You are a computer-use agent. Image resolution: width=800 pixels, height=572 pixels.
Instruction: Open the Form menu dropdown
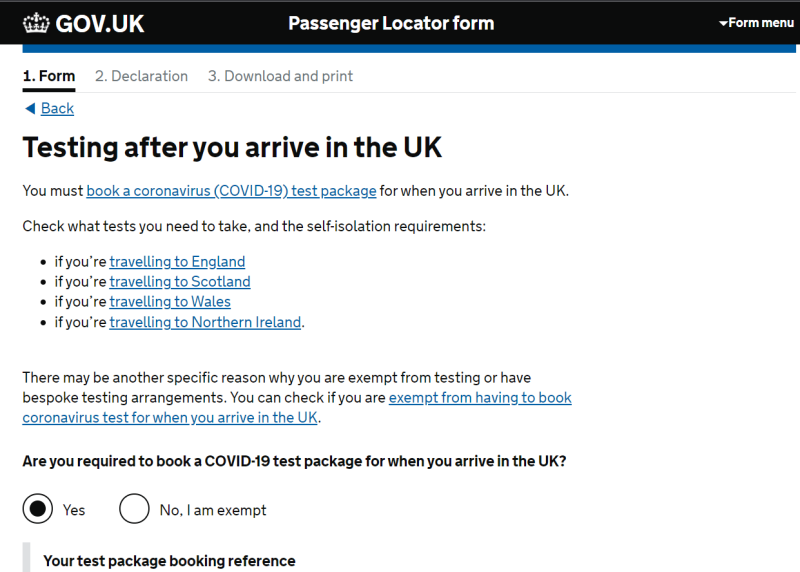(x=756, y=22)
